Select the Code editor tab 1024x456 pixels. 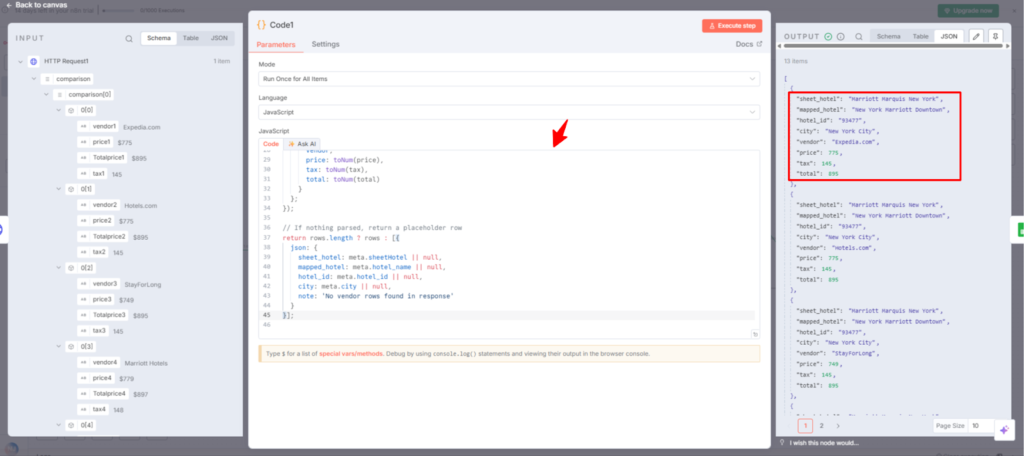coord(270,144)
